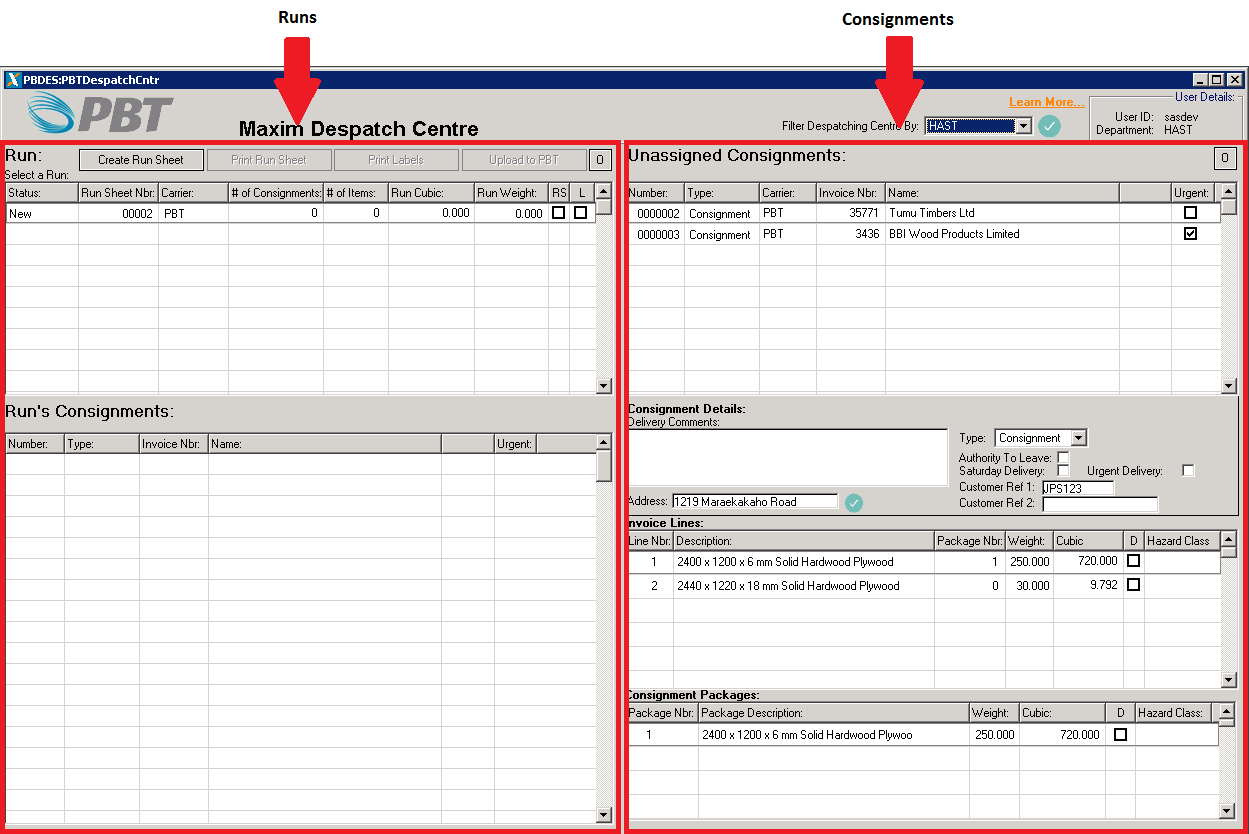
Task: Open the Filter Despatching Centre By dropdown
Action: click(x=1023, y=126)
